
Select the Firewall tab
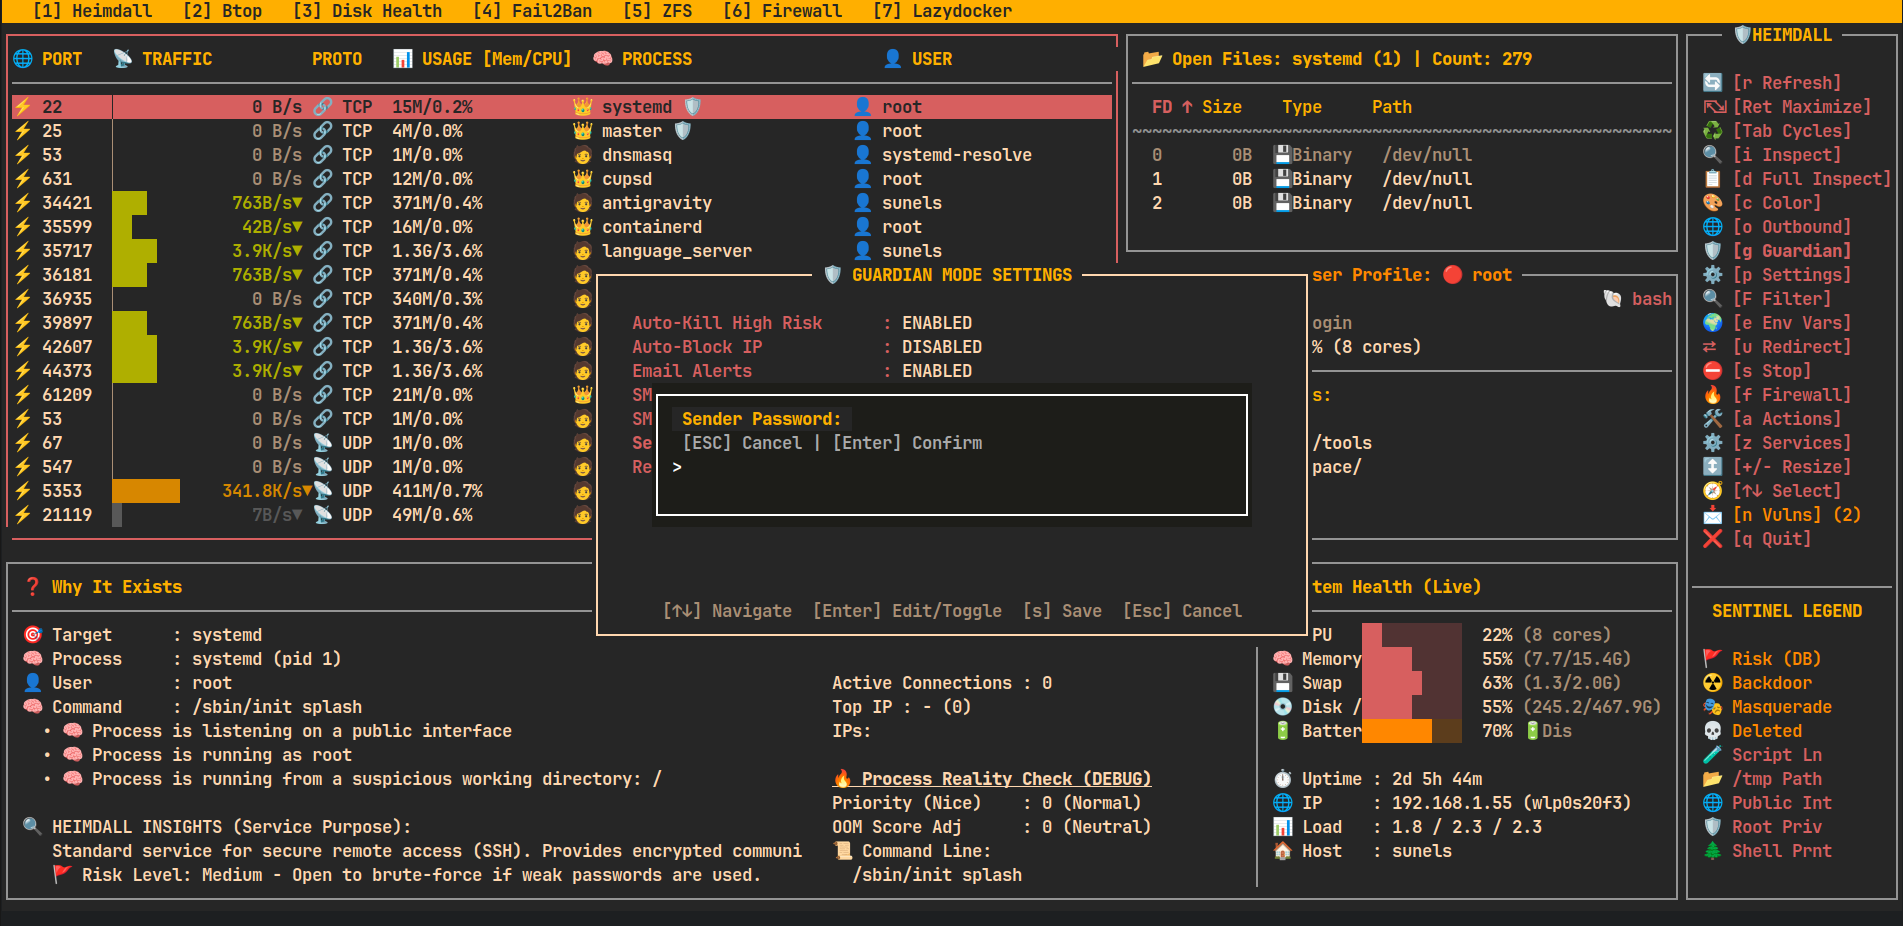click(x=782, y=11)
